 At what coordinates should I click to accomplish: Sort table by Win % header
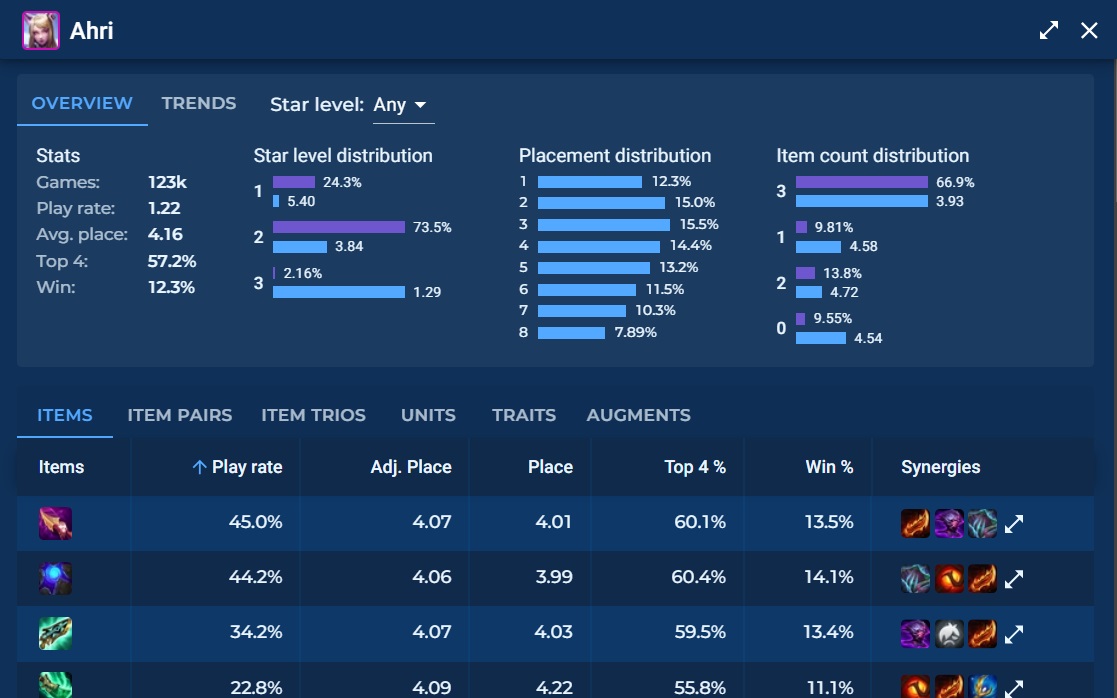click(x=829, y=467)
